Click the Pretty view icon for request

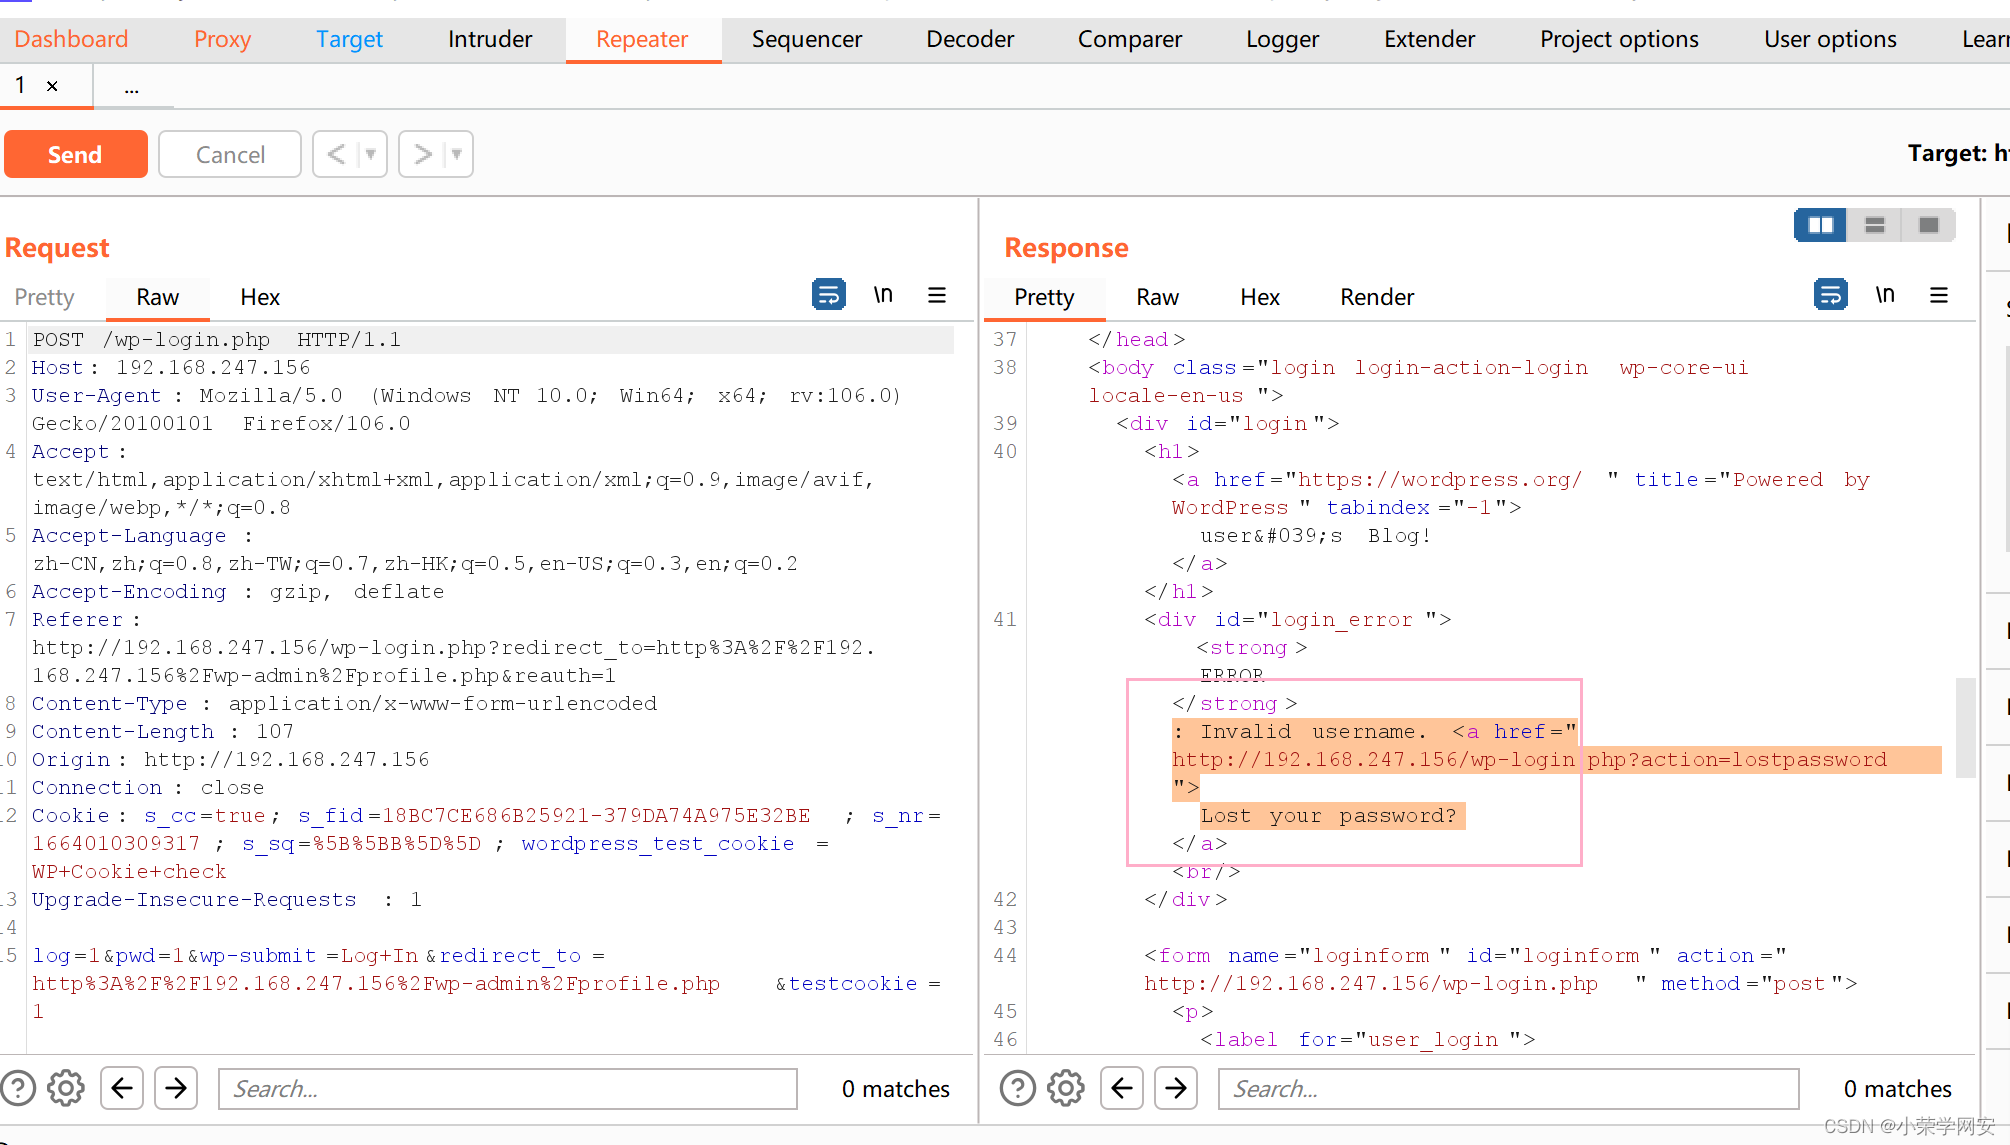pos(44,296)
